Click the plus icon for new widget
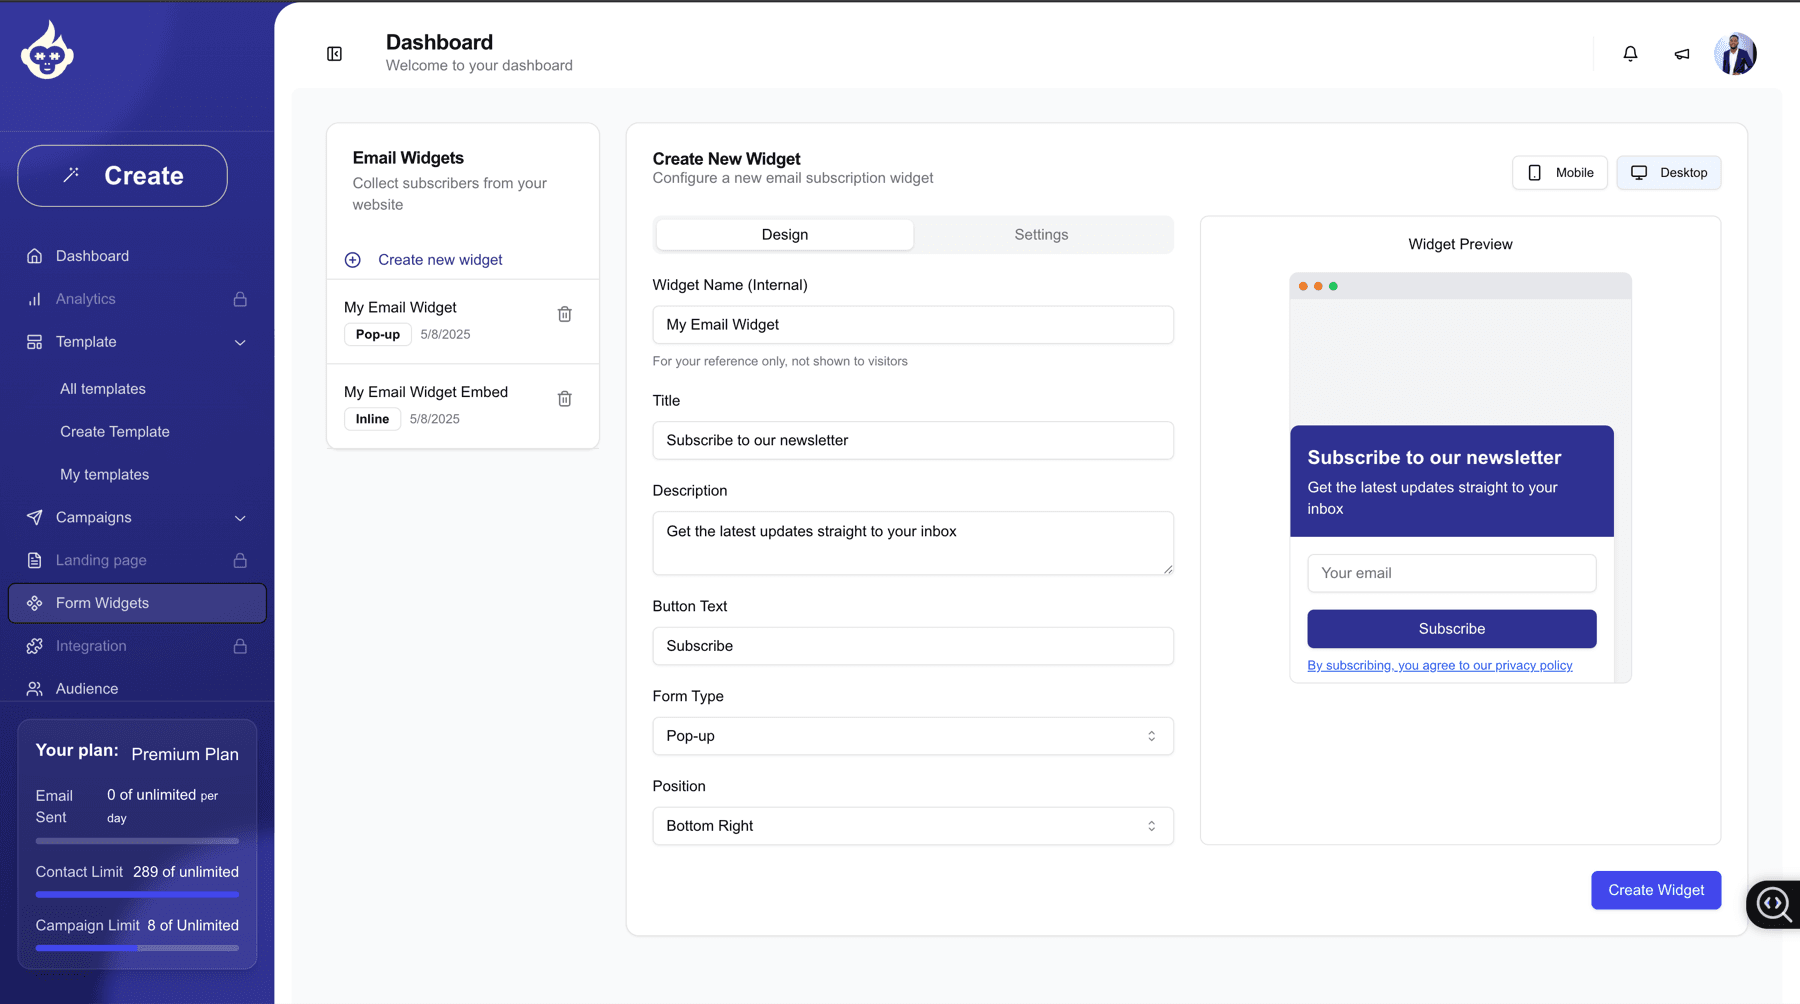Screen dimensions: 1800x1004 coord(353,260)
